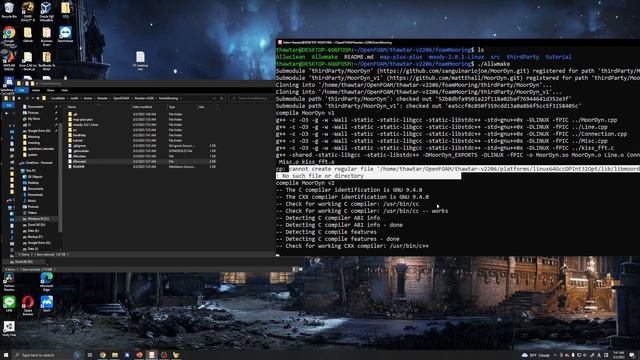This screenshot has height=360, width=640.
Task: Open the File tab in Explorer
Action: [x=22, y=90]
